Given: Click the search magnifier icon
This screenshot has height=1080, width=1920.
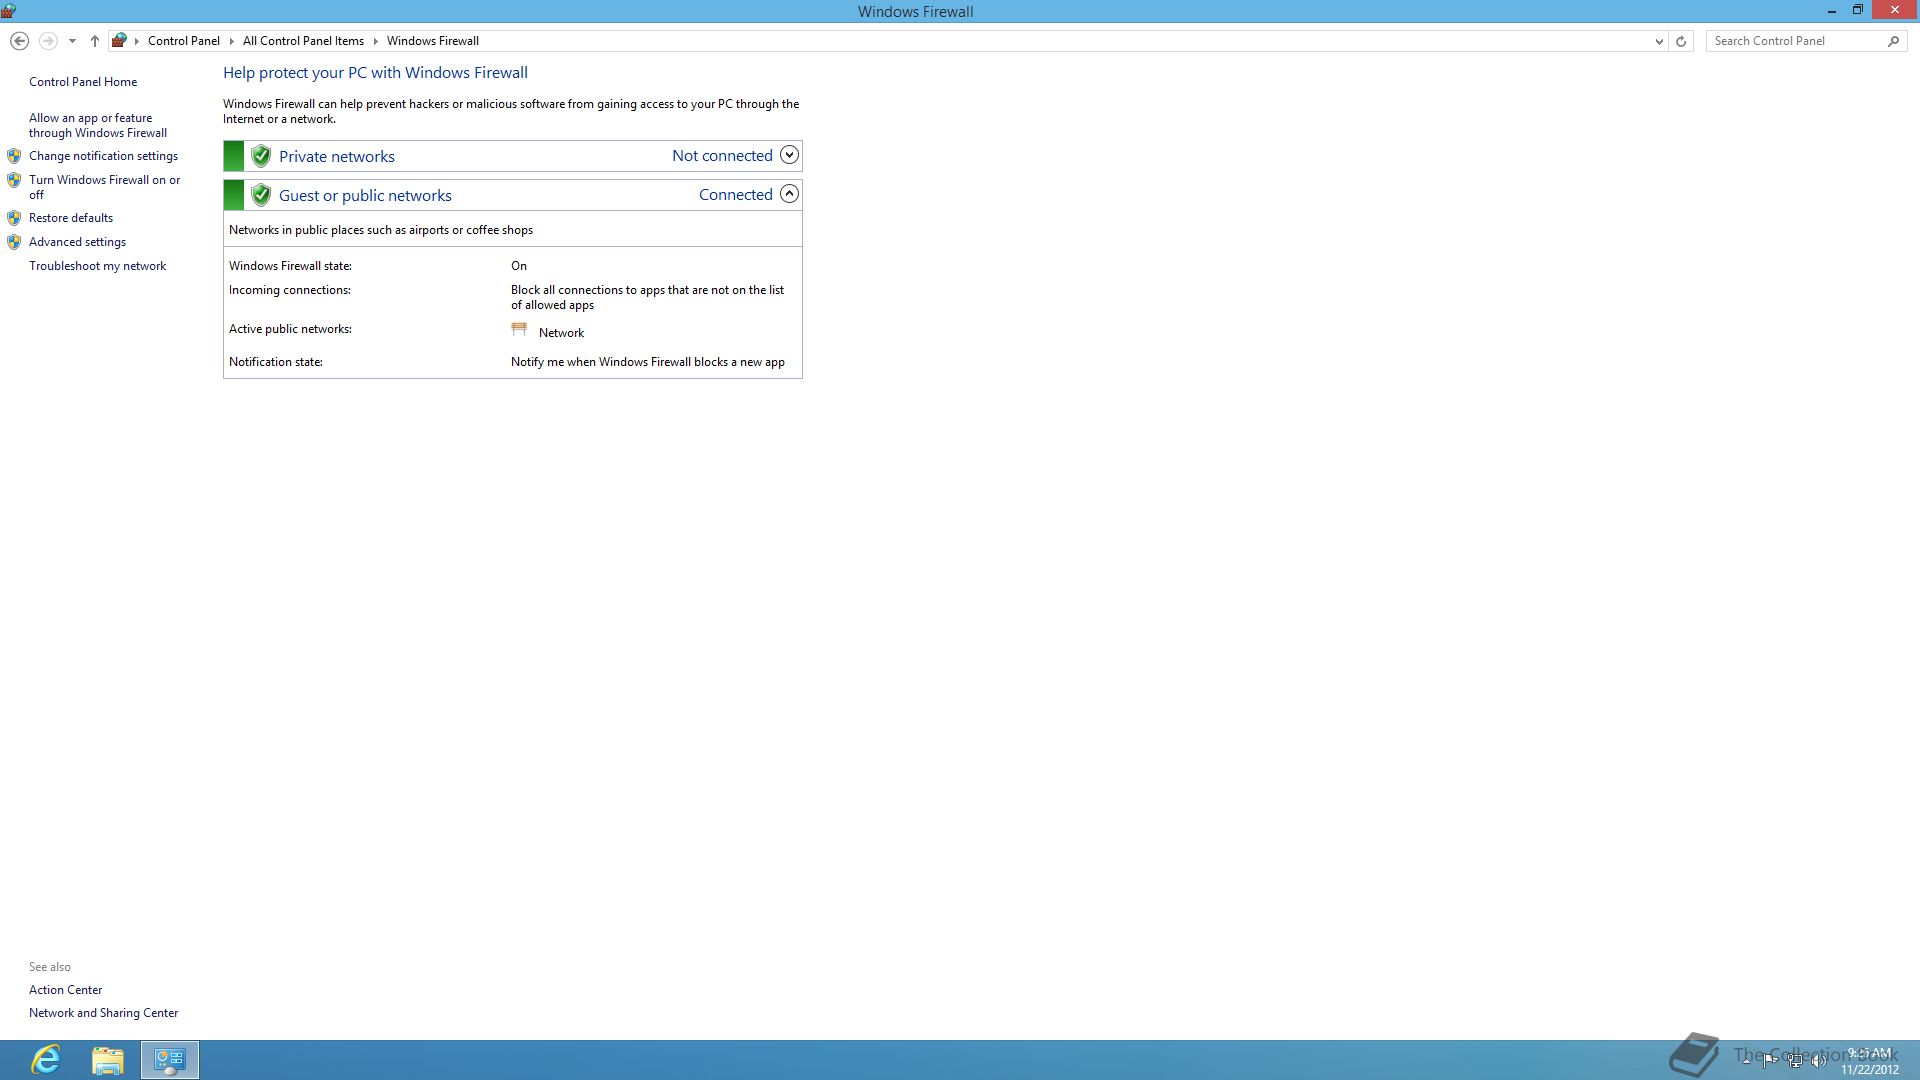Looking at the screenshot, I should point(1893,41).
